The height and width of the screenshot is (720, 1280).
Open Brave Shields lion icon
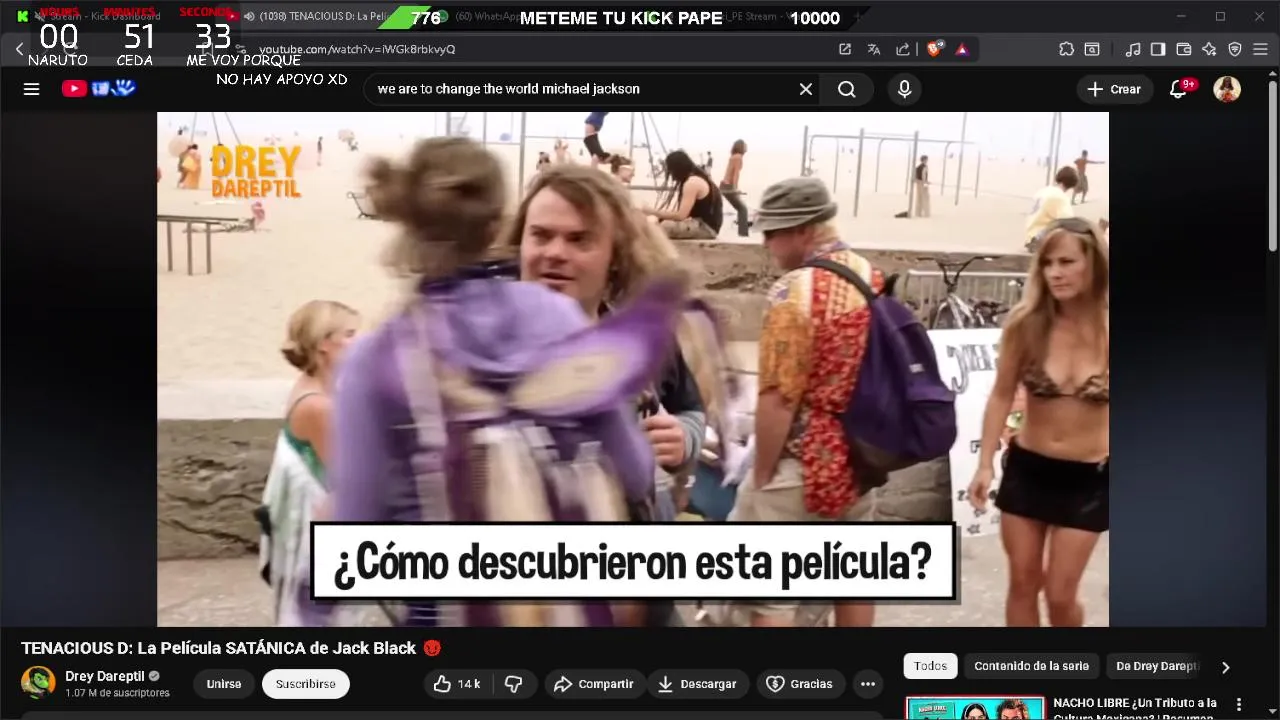pos(934,49)
